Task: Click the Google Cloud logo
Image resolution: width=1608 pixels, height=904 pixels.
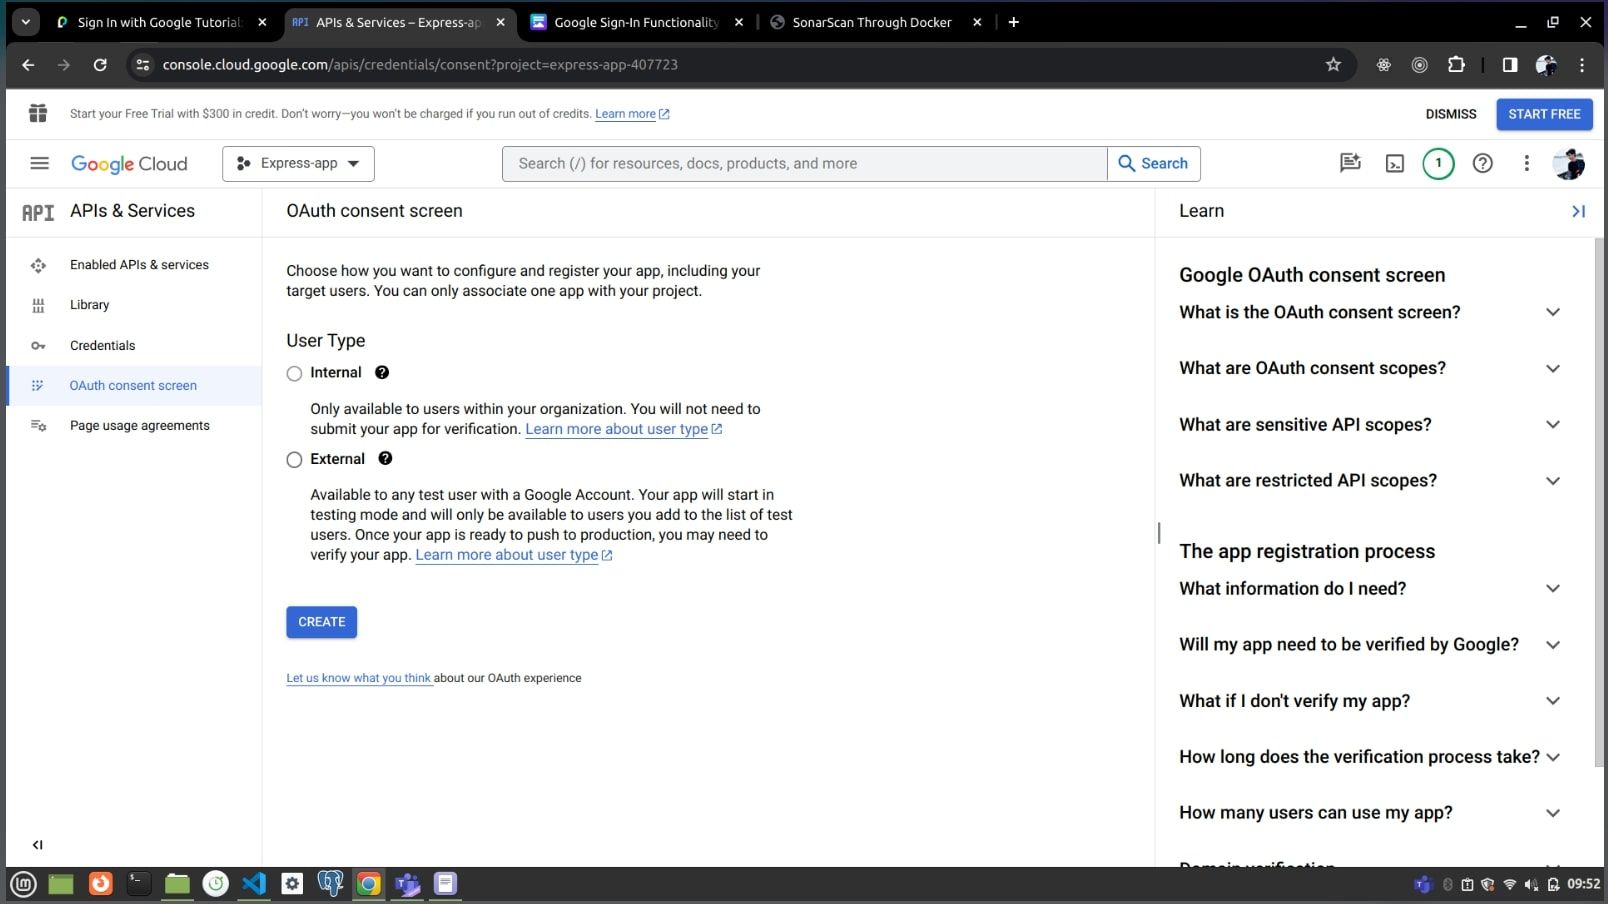Action: pos(129,164)
